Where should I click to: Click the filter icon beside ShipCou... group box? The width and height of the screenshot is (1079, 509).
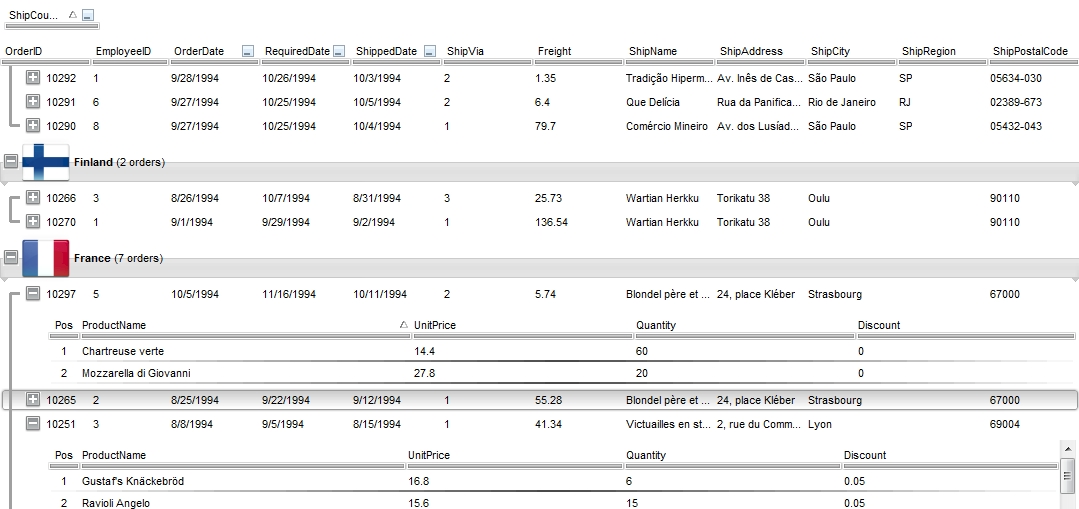tap(88, 16)
